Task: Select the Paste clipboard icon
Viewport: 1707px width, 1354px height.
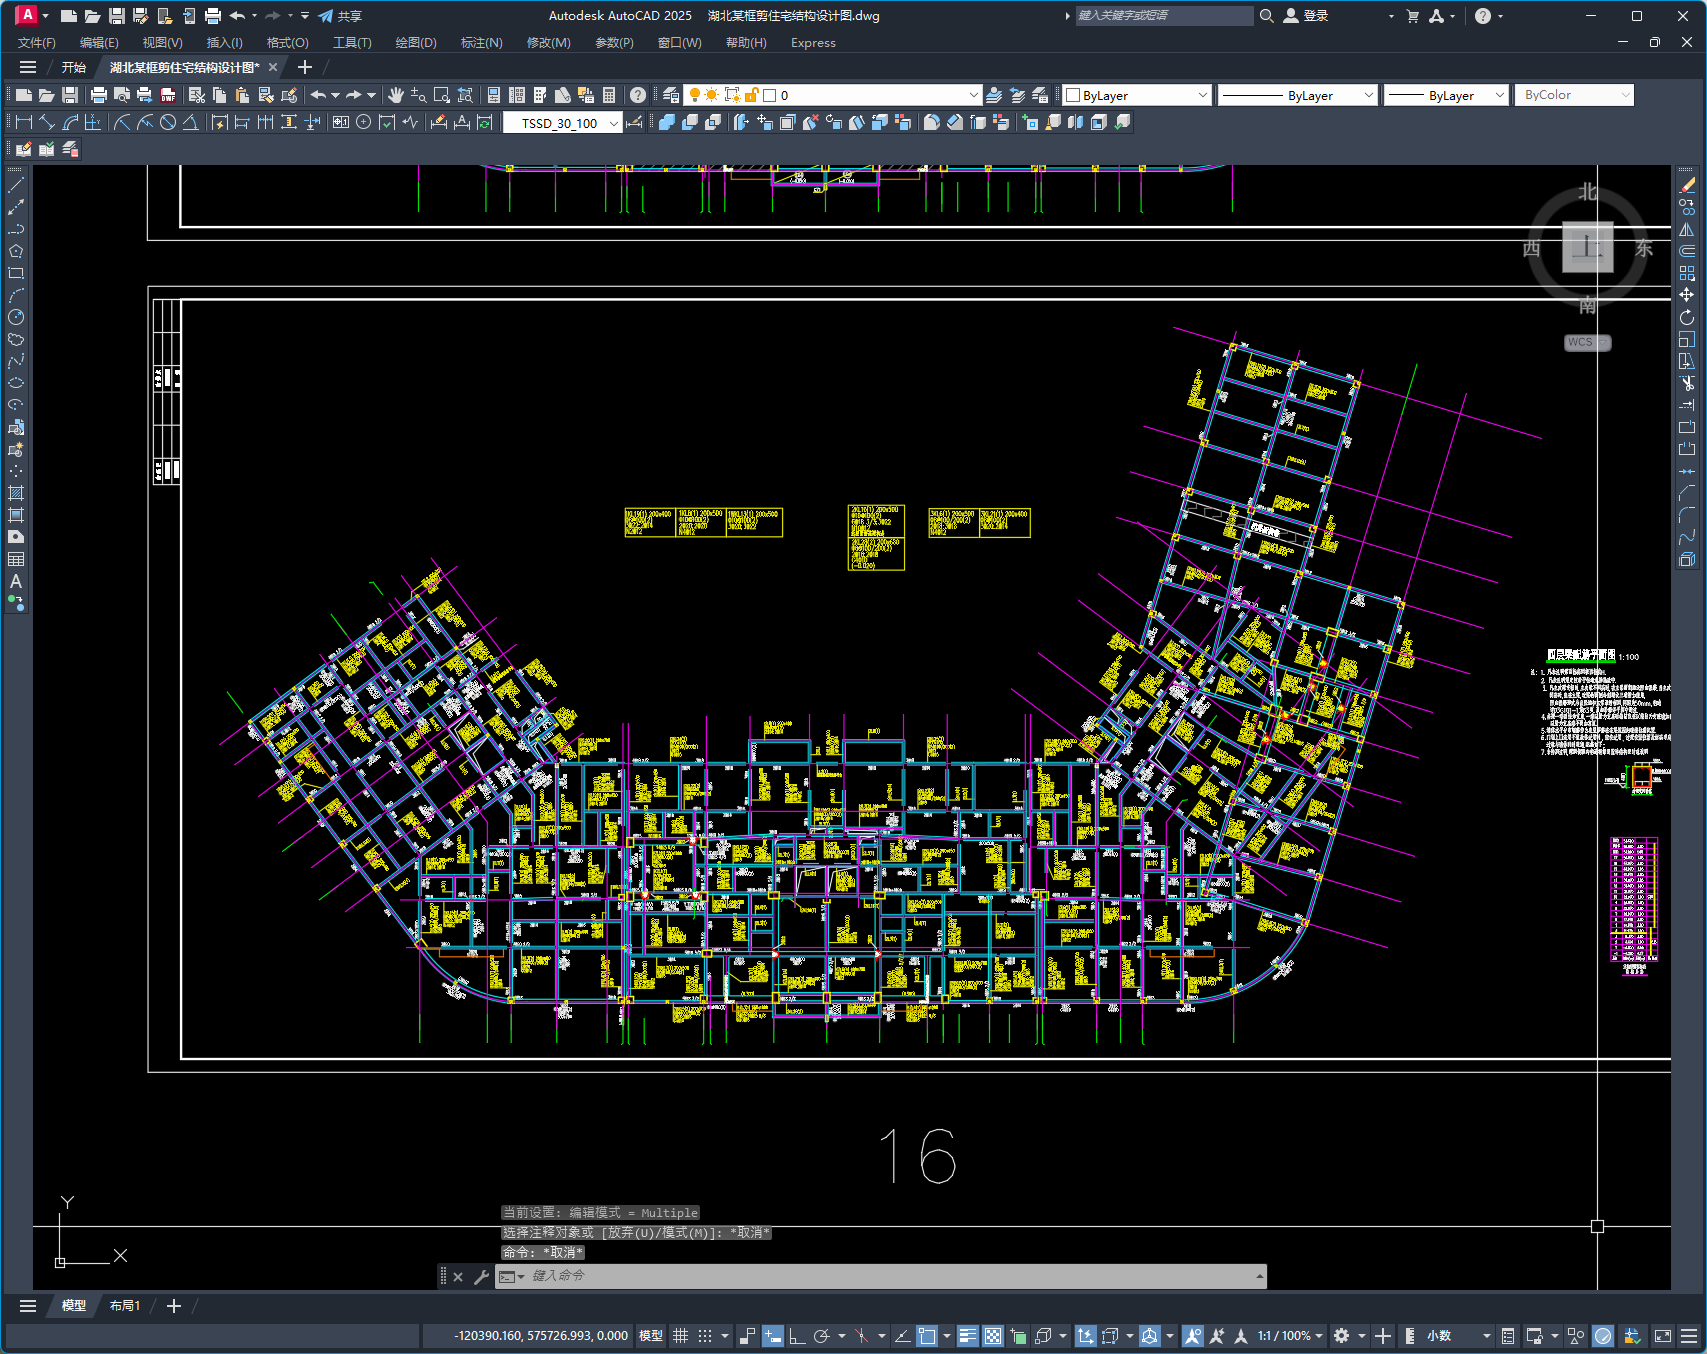Action: [x=242, y=95]
